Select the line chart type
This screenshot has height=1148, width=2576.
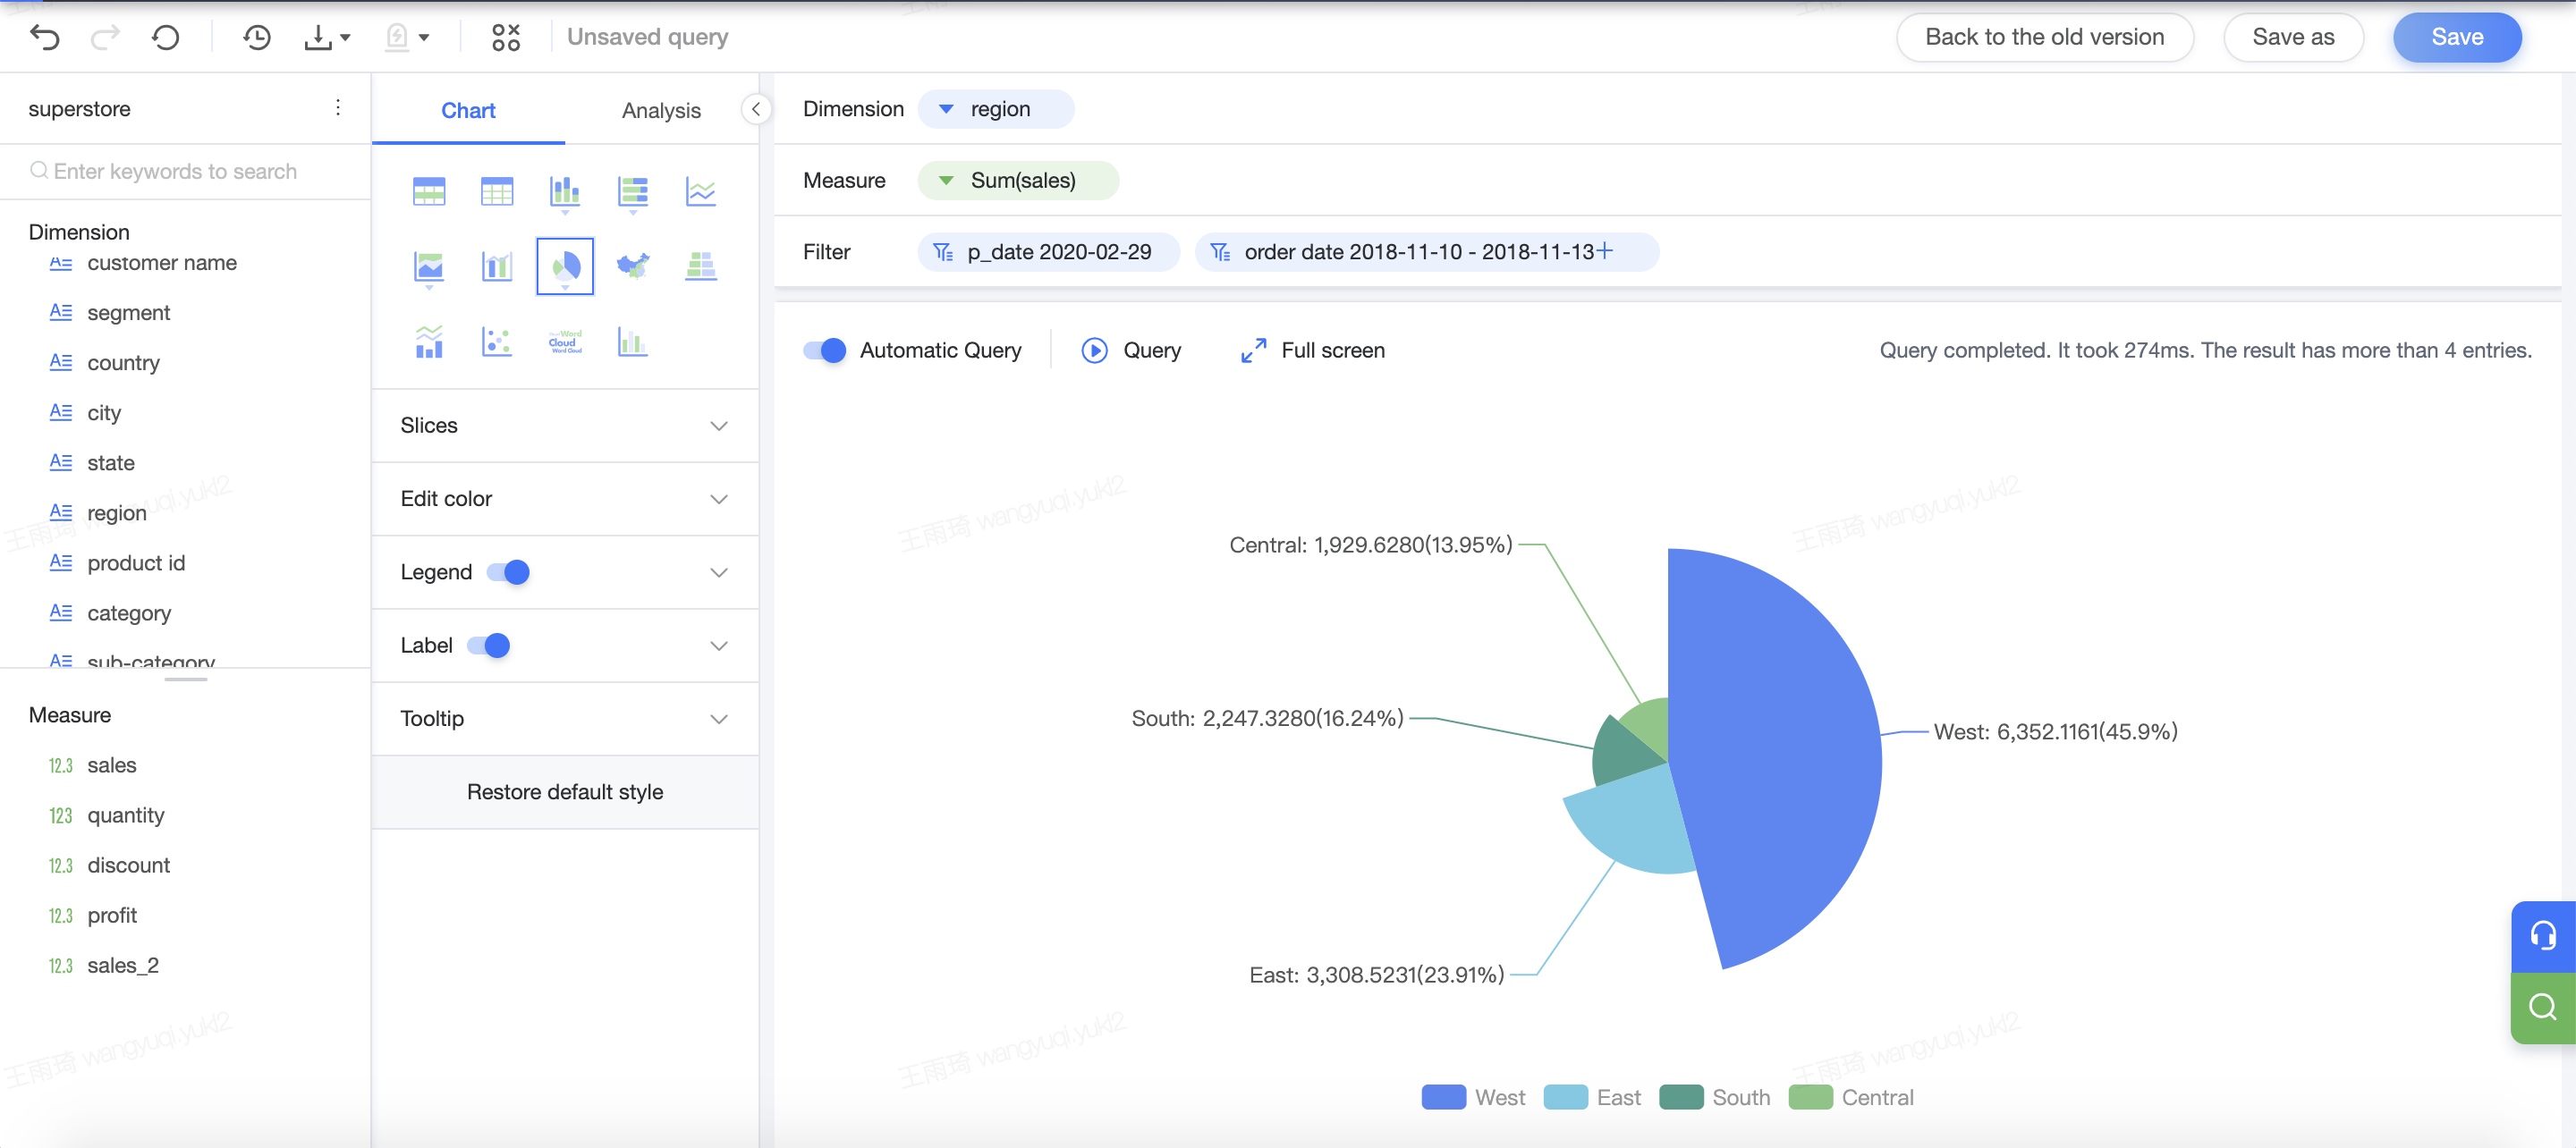(x=701, y=190)
